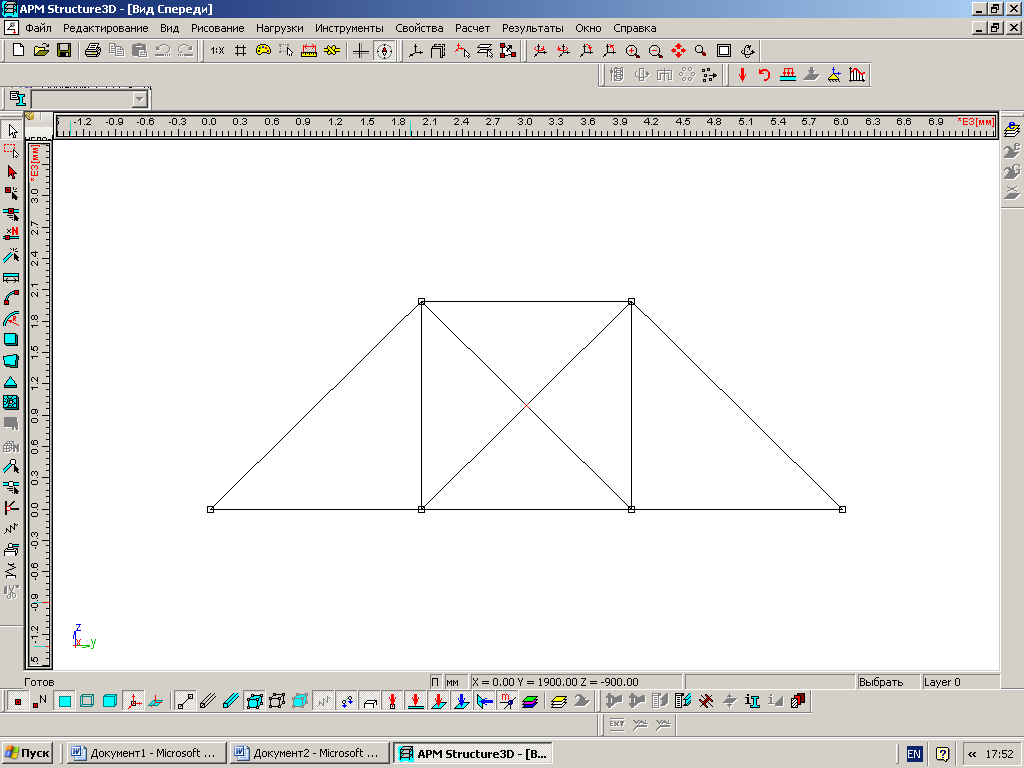Toggle solid cyan rod rendering button
Viewport: 1024px width, 768px height.
coord(231,701)
